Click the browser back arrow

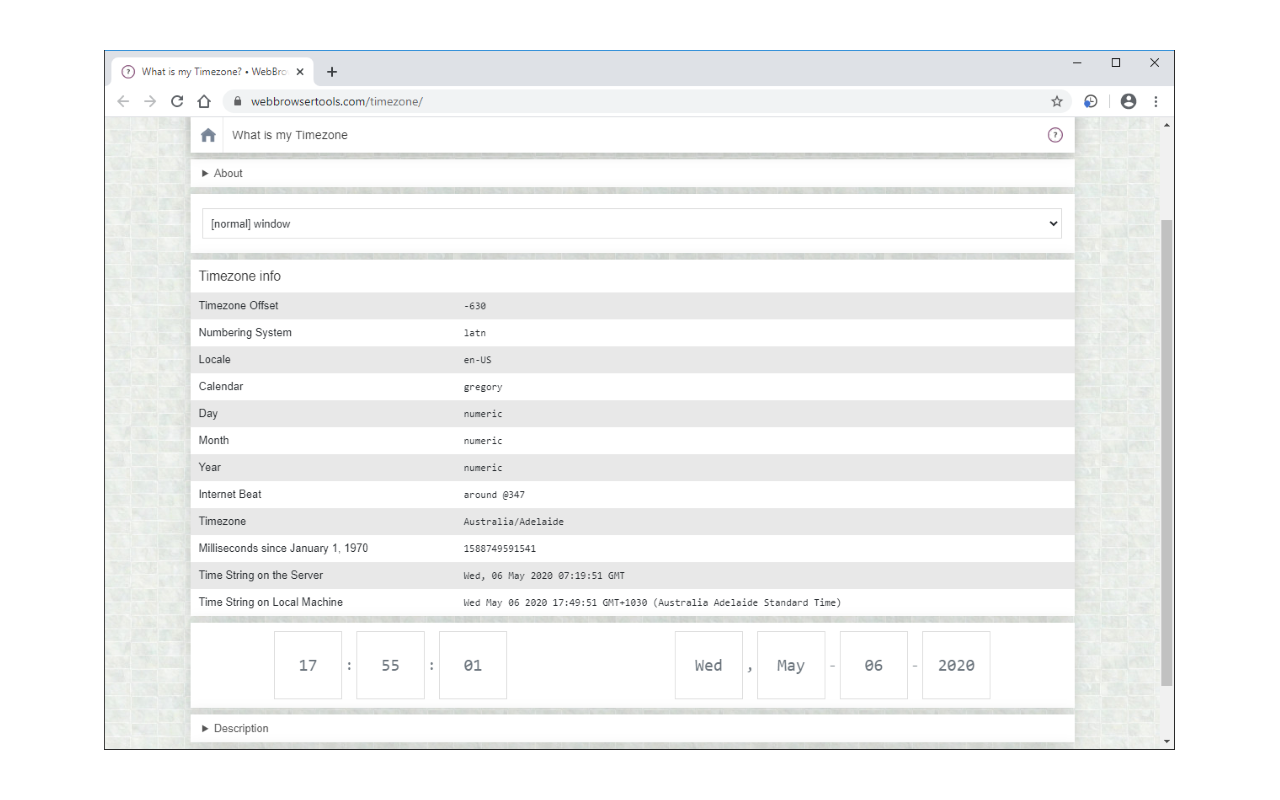pyautogui.click(x=123, y=101)
